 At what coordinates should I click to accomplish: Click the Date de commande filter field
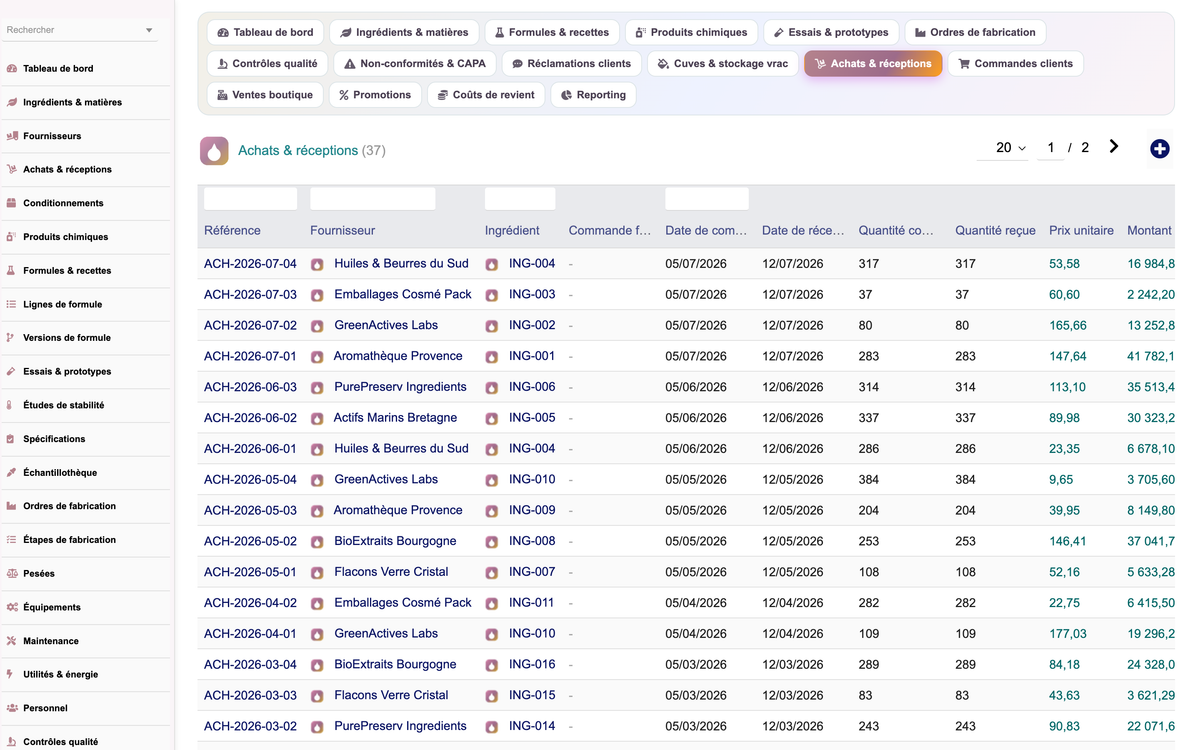(x=707, y=198)
